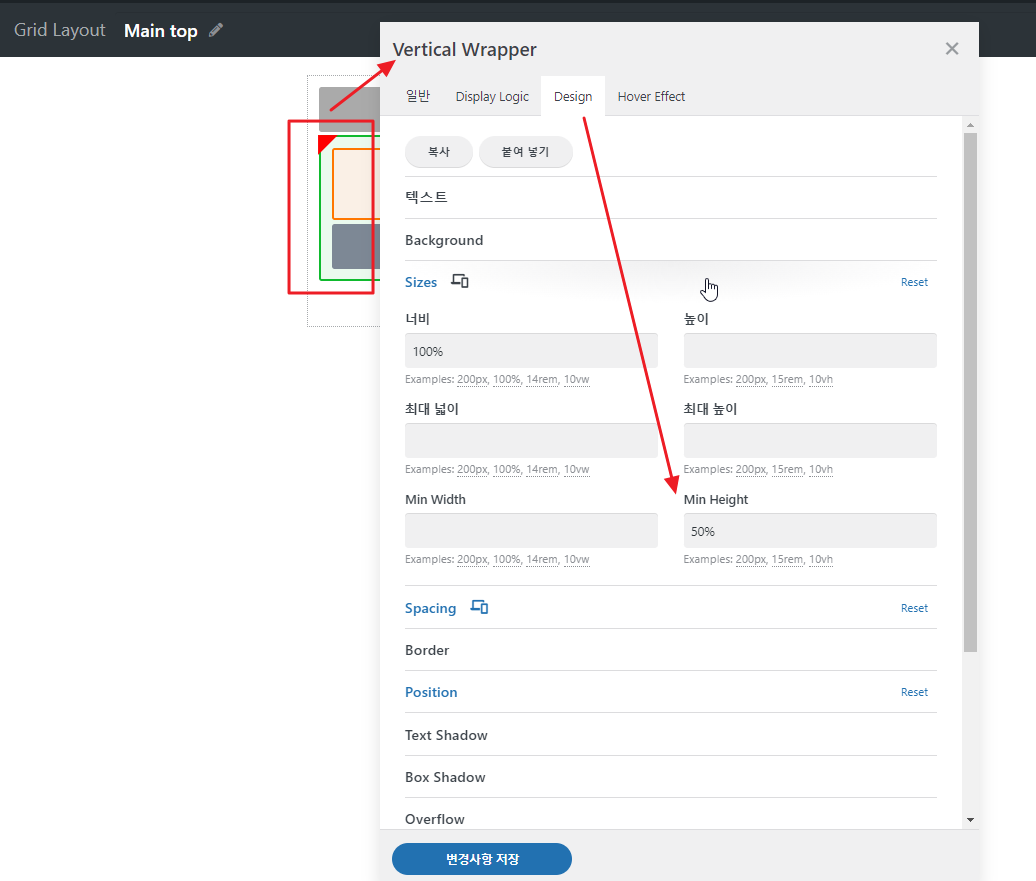
Task: Click the 최대 높이 input field
Action: click(810, 441)
